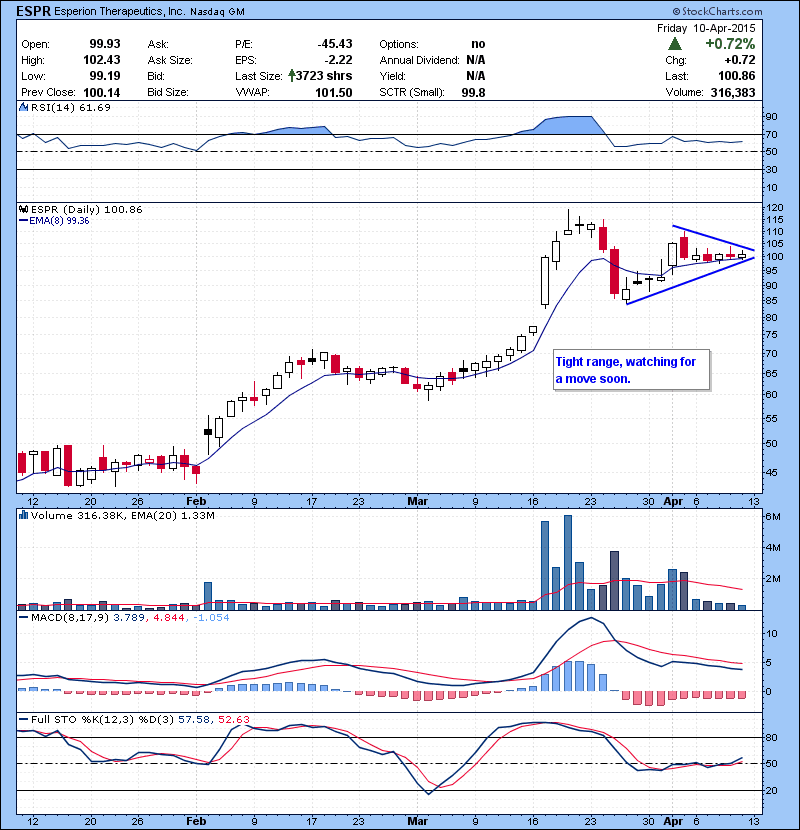Click the Tight range annotation box
Viewport: 800px width, 830px height.
[631, 370]
